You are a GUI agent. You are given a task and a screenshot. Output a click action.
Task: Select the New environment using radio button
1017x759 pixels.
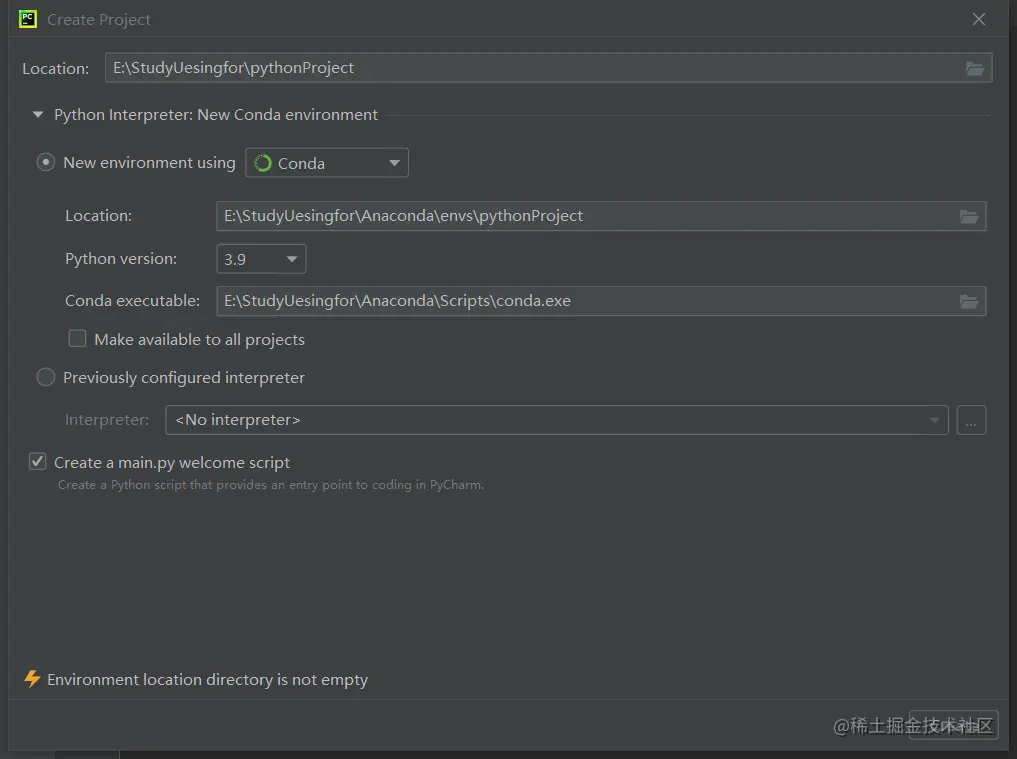click(46, 162)
